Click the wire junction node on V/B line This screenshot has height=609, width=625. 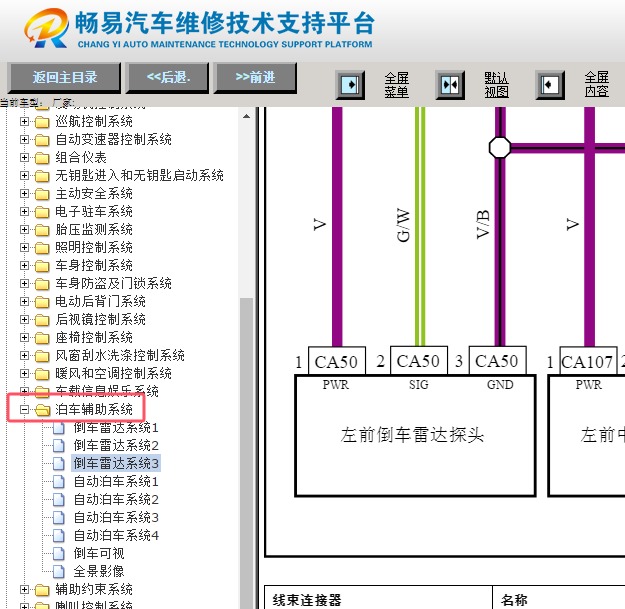pyautogui.click(x=499, y=147)
